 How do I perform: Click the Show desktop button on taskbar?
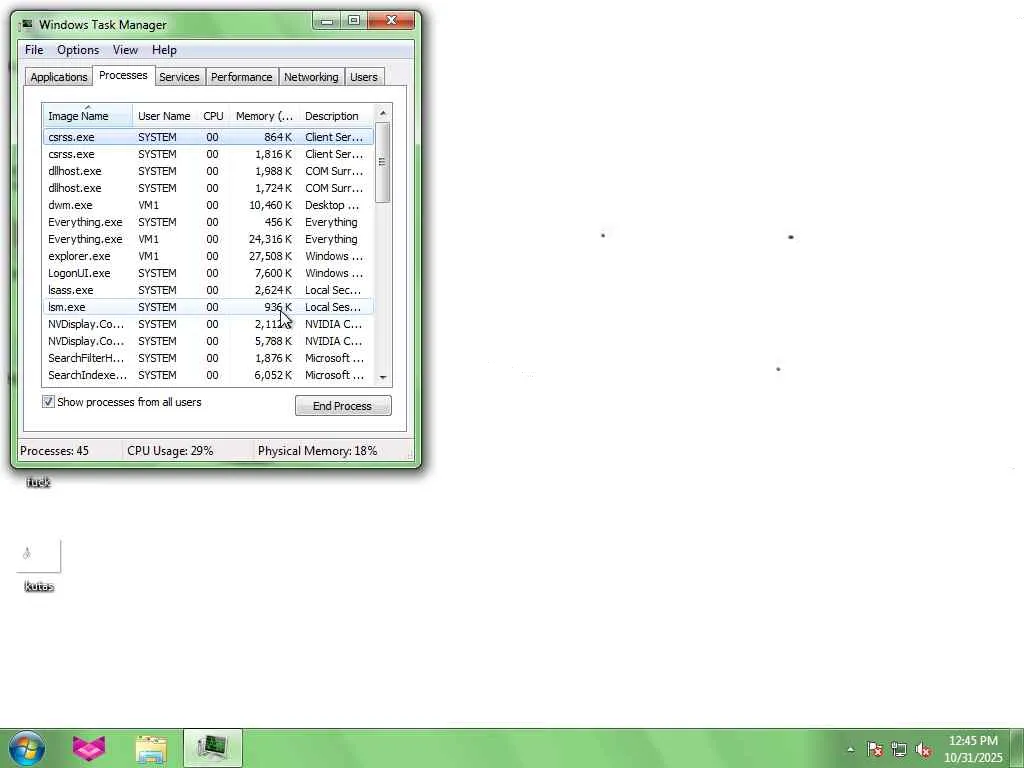pyautogui.click(x=1017, y=748)
